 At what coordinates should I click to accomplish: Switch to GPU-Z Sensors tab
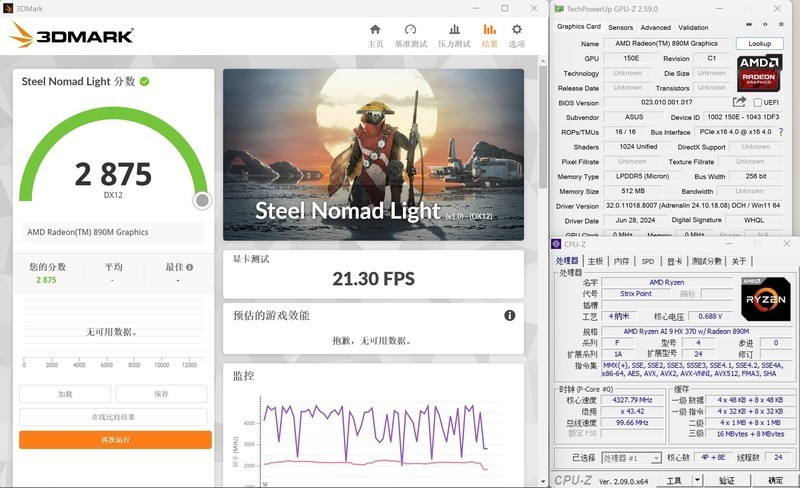click(x=620, y=28)
